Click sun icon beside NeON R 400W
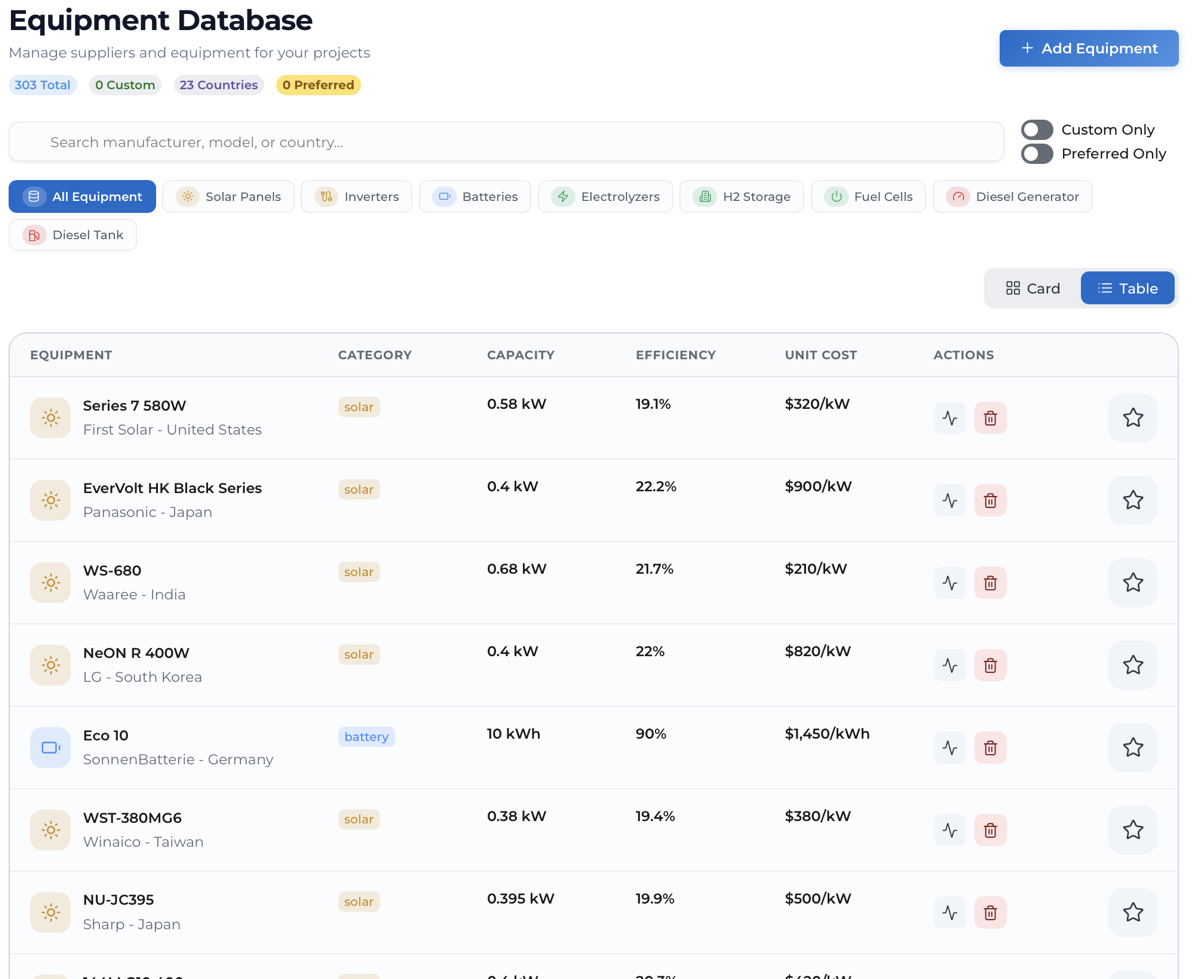The width and height of the screenshot is (1200, 979). 50,665
